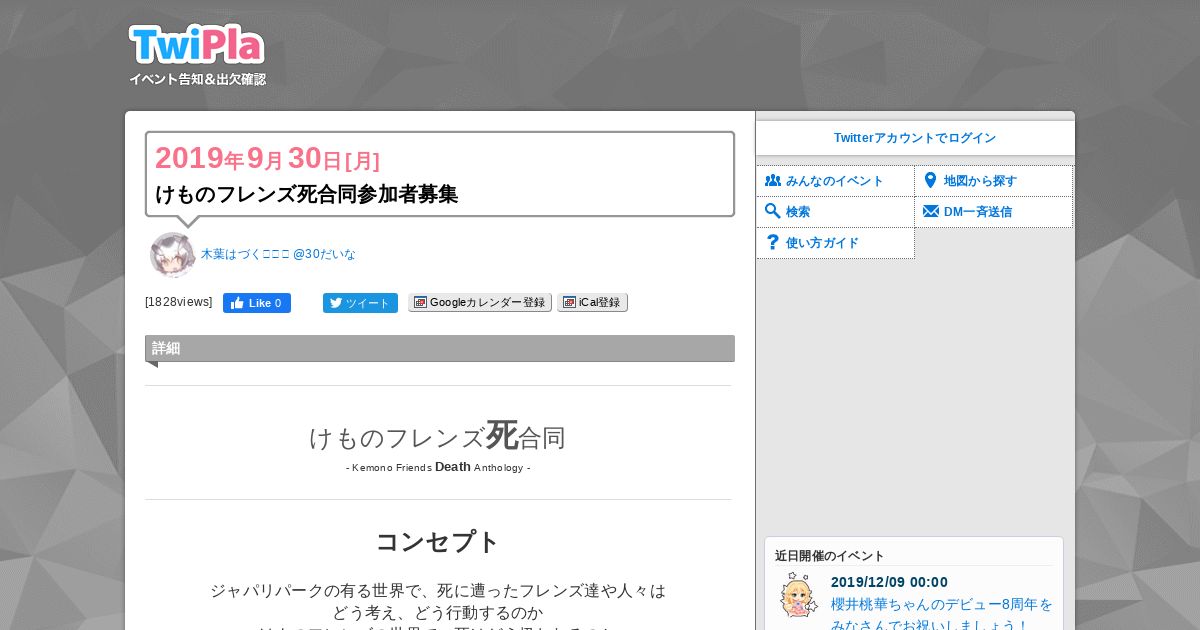Click the people icon beside みんなのイベント
Screen dimensions: 1200x630
coord(773,181)
